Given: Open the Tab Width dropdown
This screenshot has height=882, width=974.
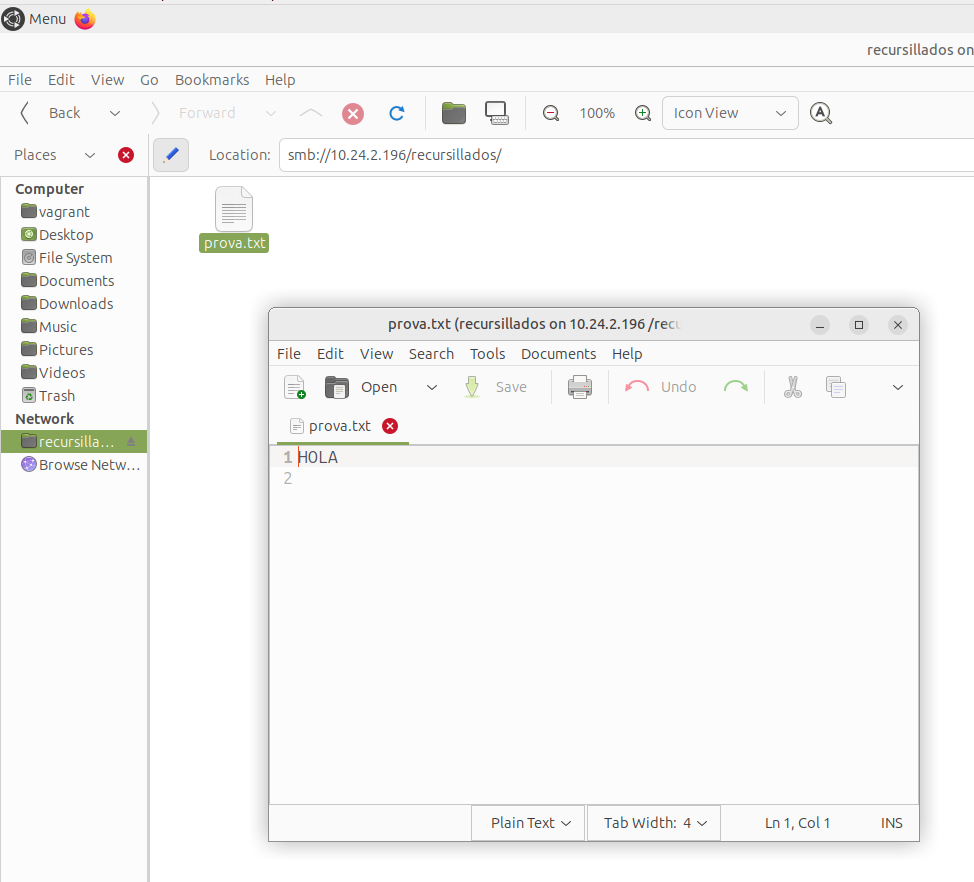Looking at the screenshot, I should point(654,823).
